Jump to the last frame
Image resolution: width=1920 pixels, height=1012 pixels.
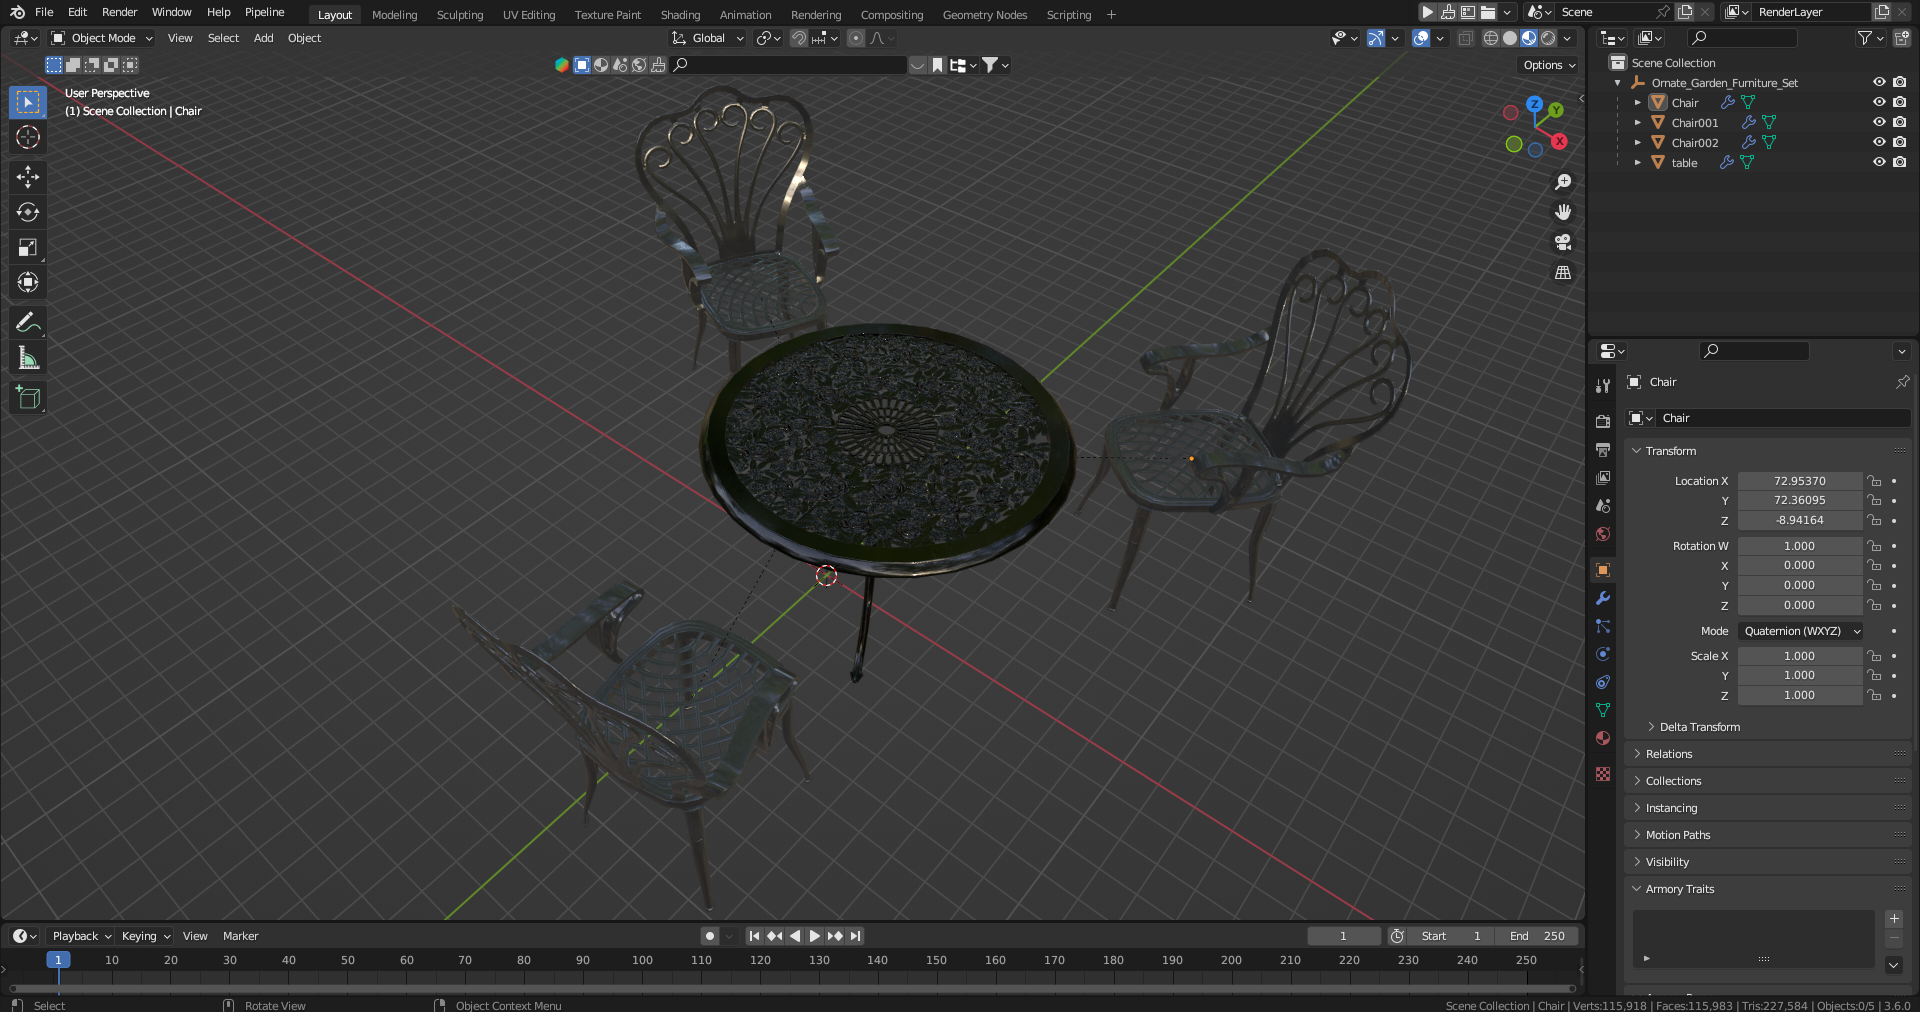[x=855, y=936]
